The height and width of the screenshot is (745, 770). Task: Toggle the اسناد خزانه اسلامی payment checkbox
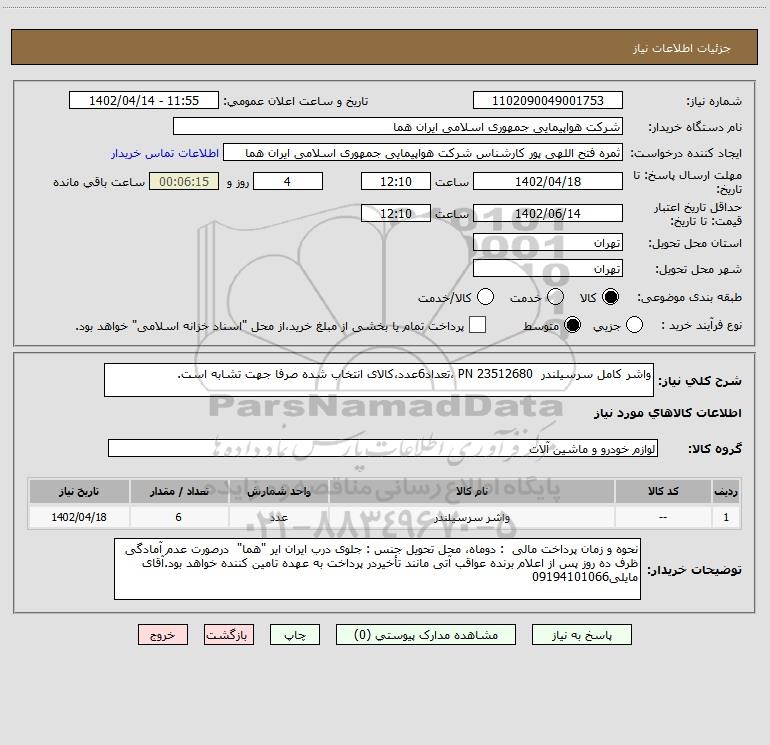pos(477,325)
